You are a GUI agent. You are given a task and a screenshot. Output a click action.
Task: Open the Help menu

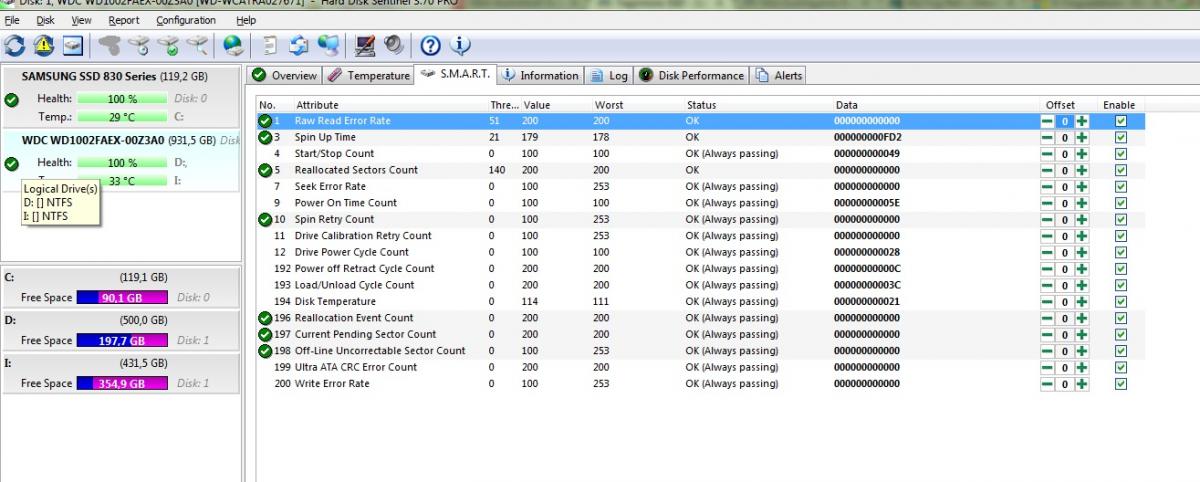[245, 20]
